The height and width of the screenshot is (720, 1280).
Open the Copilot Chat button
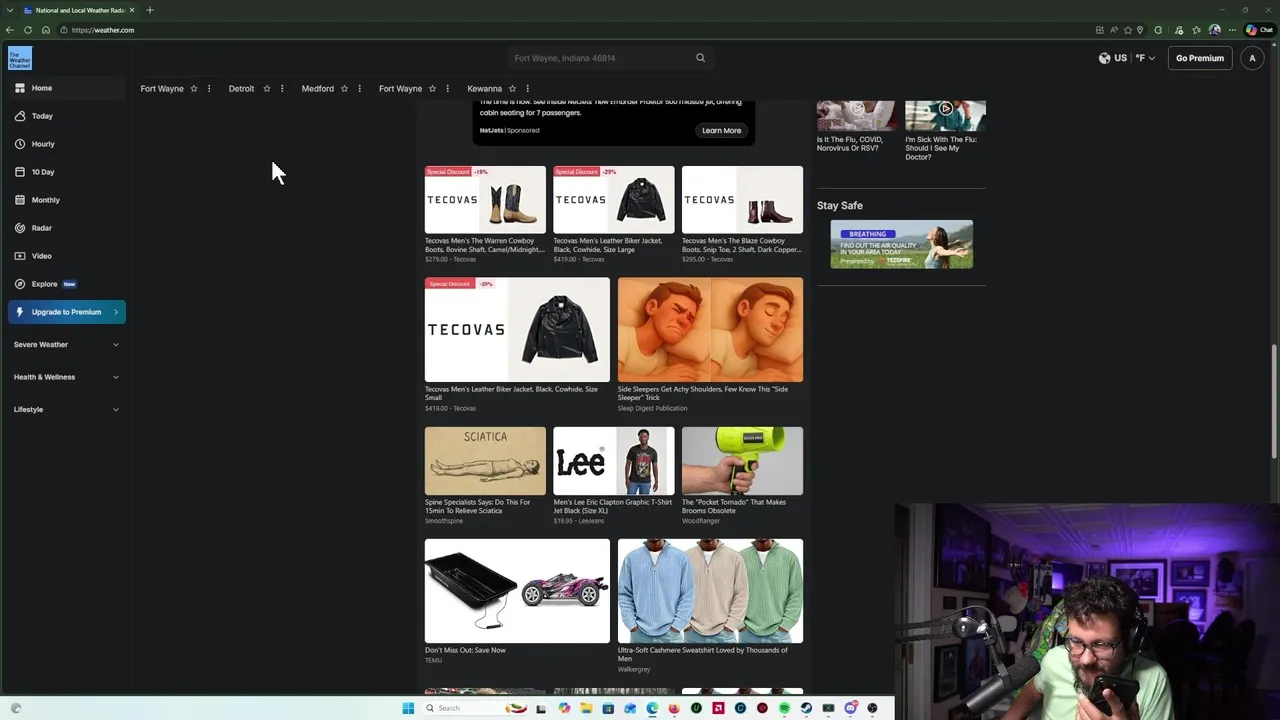point(1260,30)
